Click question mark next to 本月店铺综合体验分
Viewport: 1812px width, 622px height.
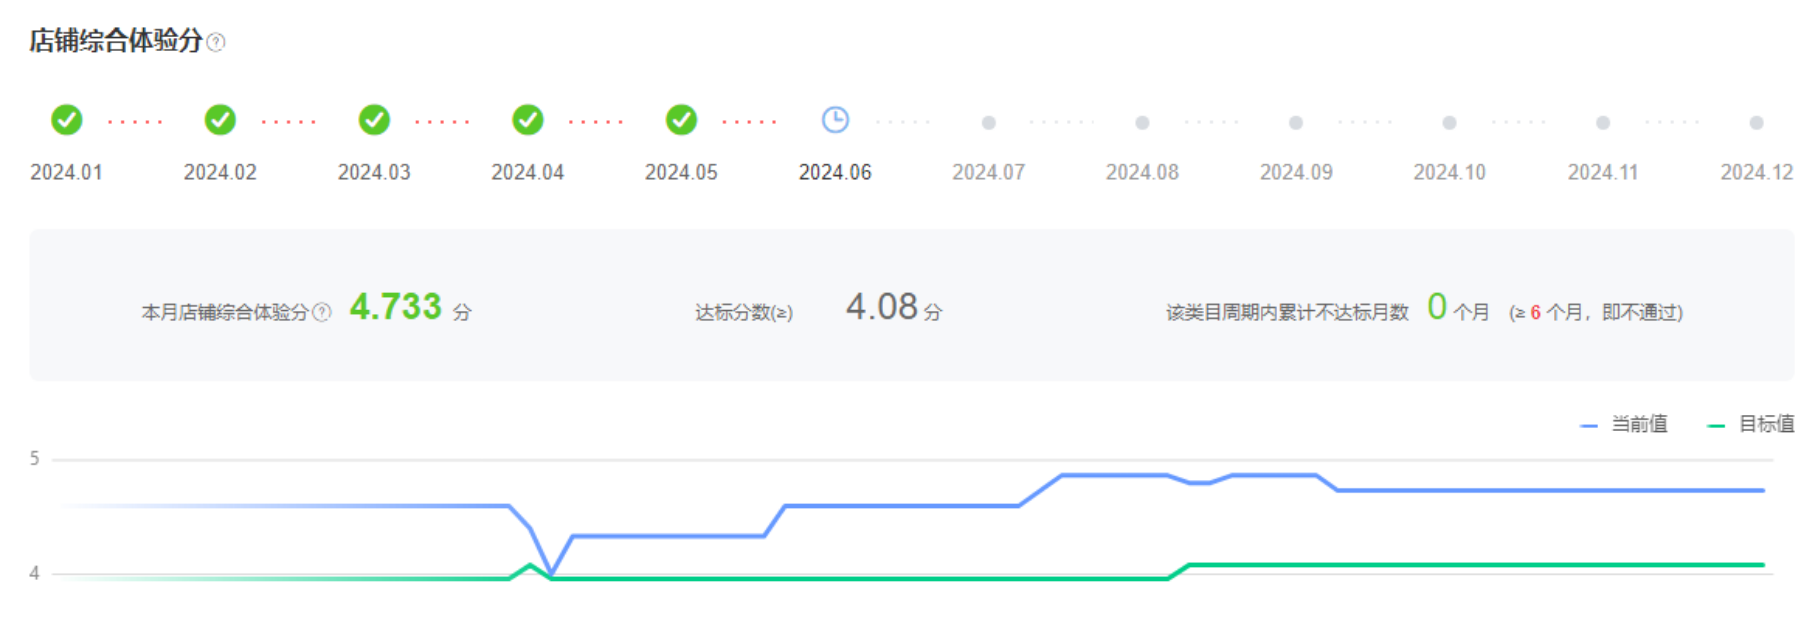tap(322, 312)
